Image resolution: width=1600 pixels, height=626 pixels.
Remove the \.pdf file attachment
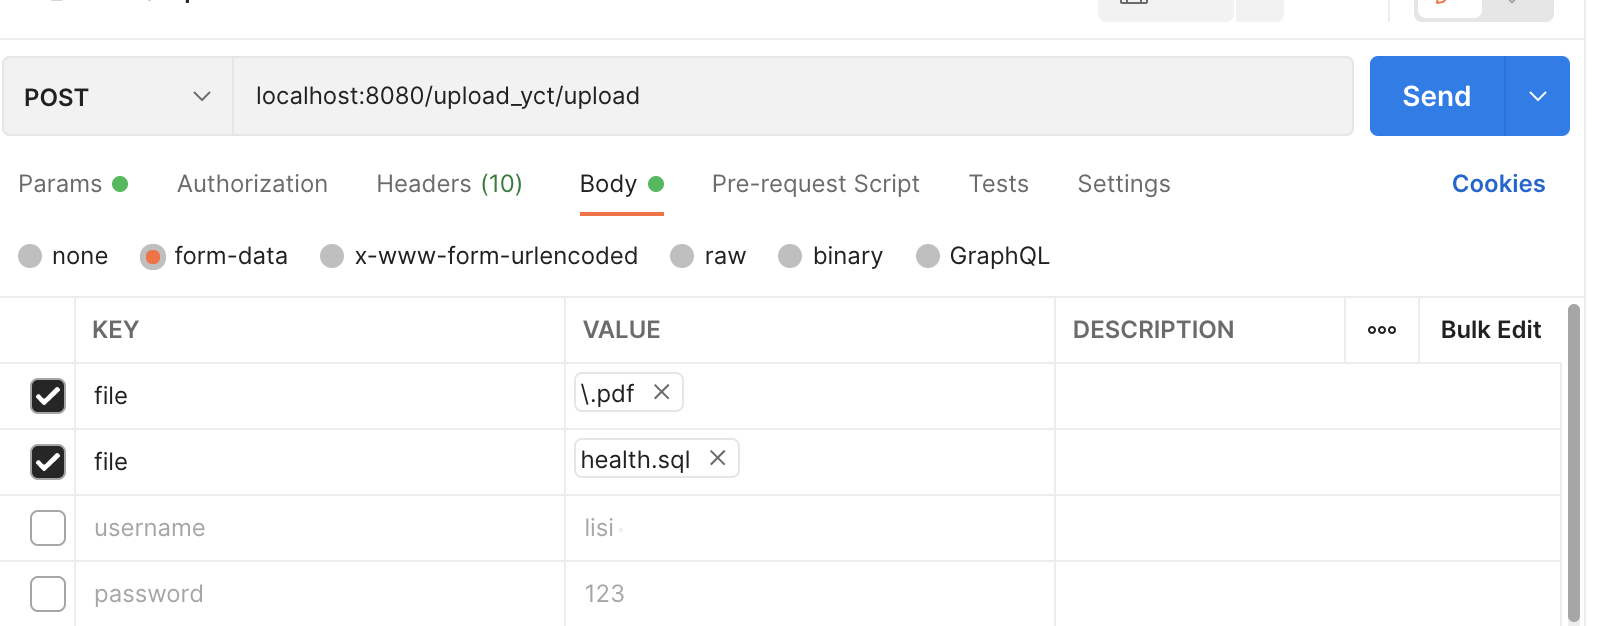[661, 393]
